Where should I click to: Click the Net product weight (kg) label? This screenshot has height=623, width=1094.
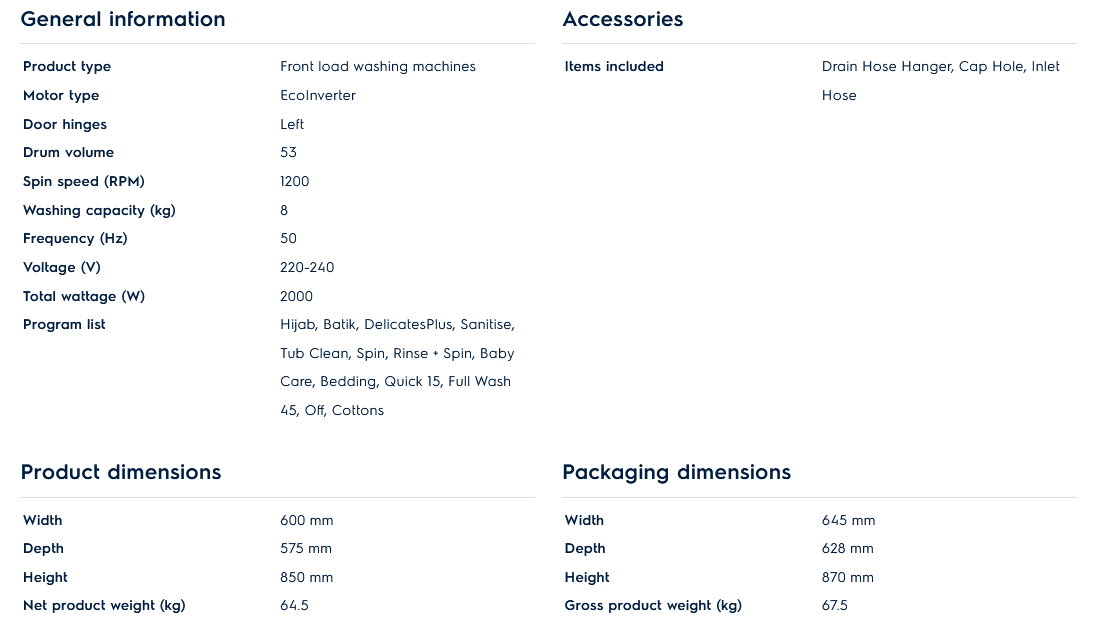(104, 606)
